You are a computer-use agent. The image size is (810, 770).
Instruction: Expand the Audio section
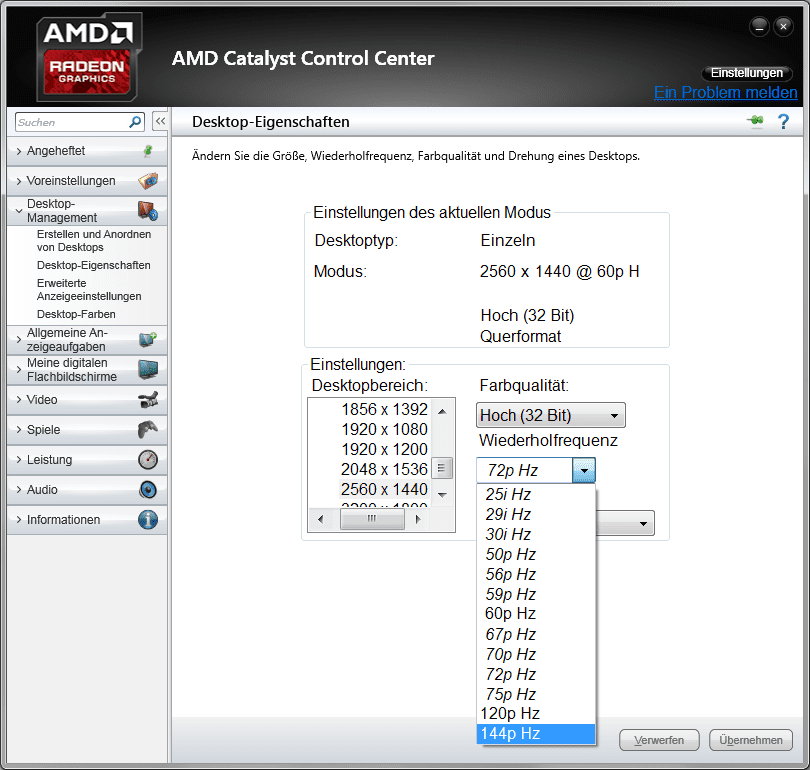click(x=19, y=490)
